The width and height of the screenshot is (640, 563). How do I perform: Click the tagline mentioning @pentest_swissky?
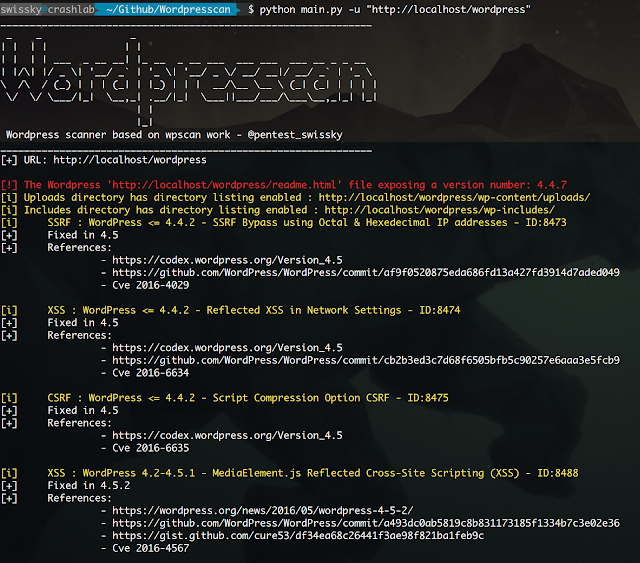(x=174, y=135)
